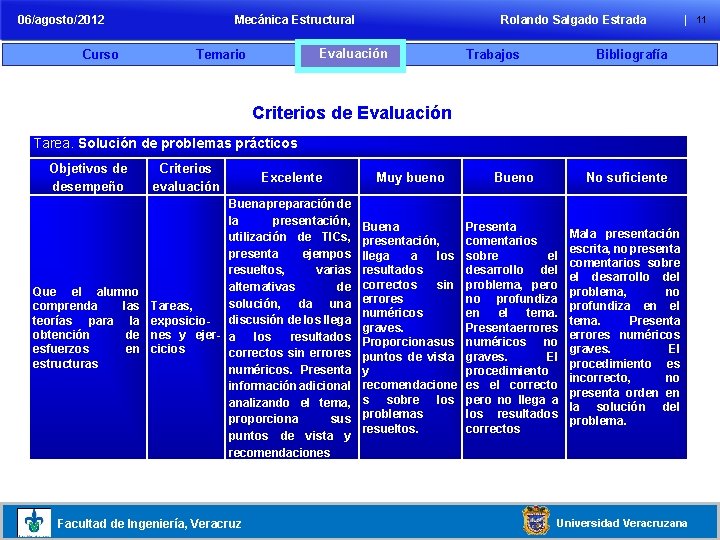Open the Curso tab
Screen dimensions: 720x540
point(100,54)
